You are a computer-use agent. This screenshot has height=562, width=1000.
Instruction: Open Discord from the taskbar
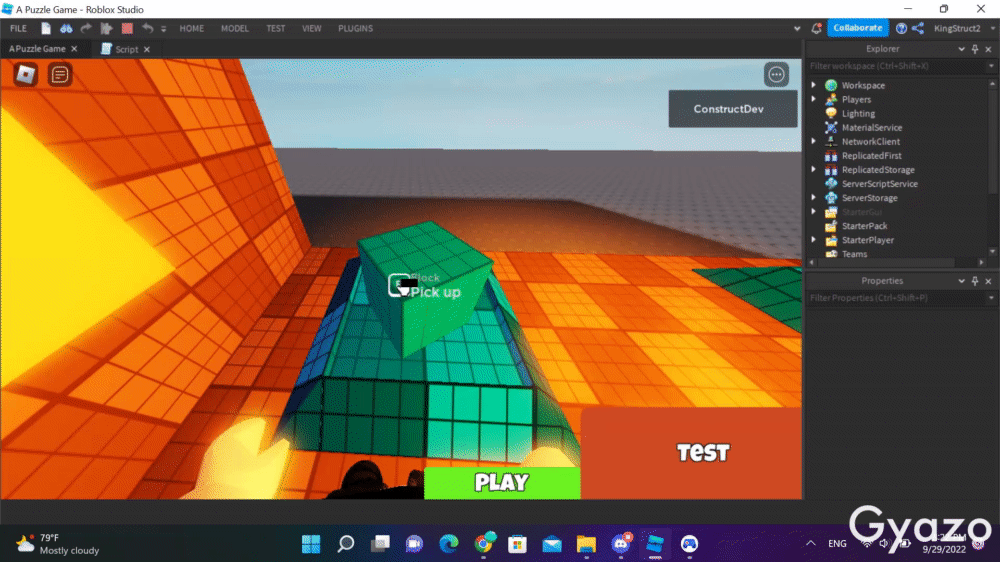(621, 544)
